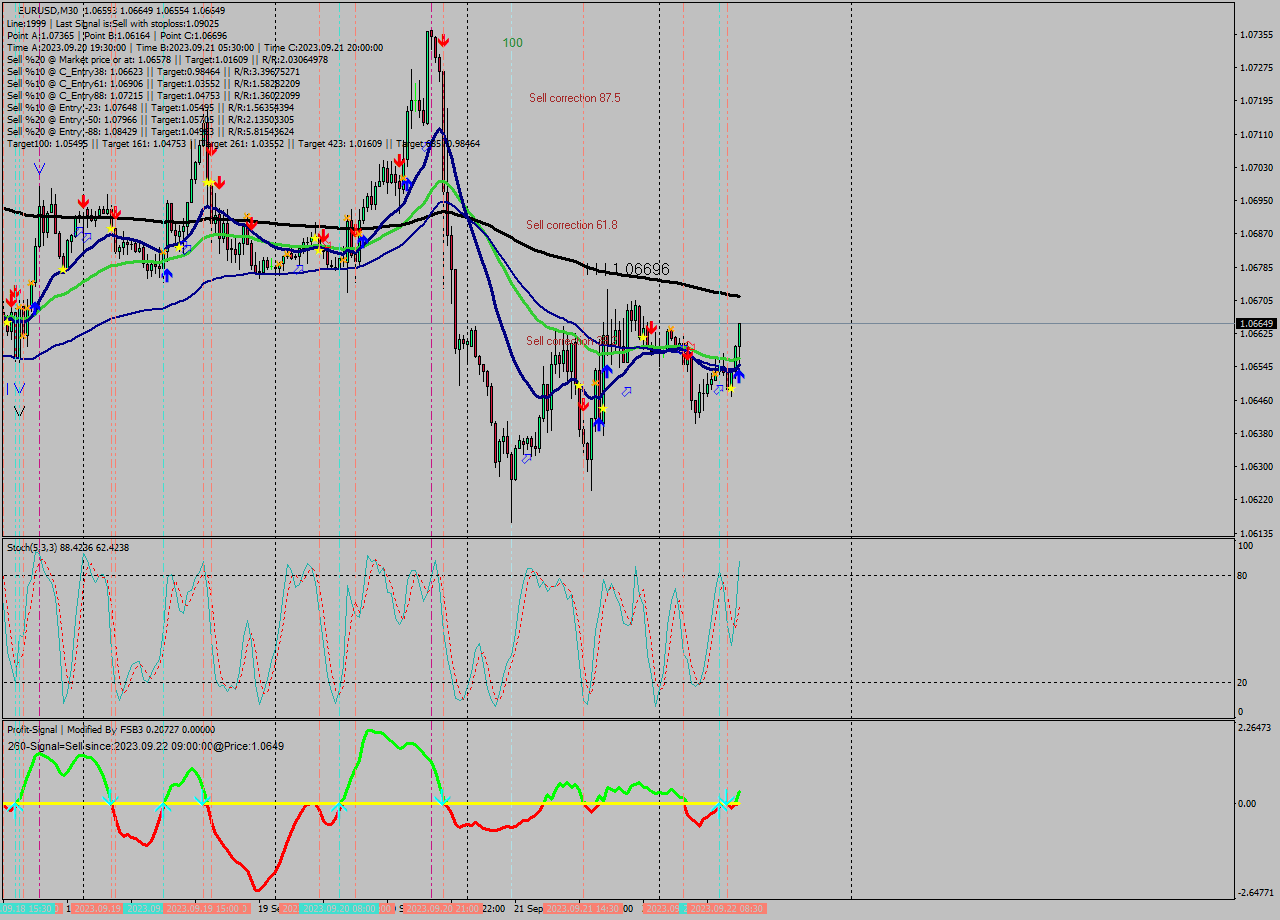
Task: Click the 'Target100: 1.05495' targets line
Action: pos(243,143)
